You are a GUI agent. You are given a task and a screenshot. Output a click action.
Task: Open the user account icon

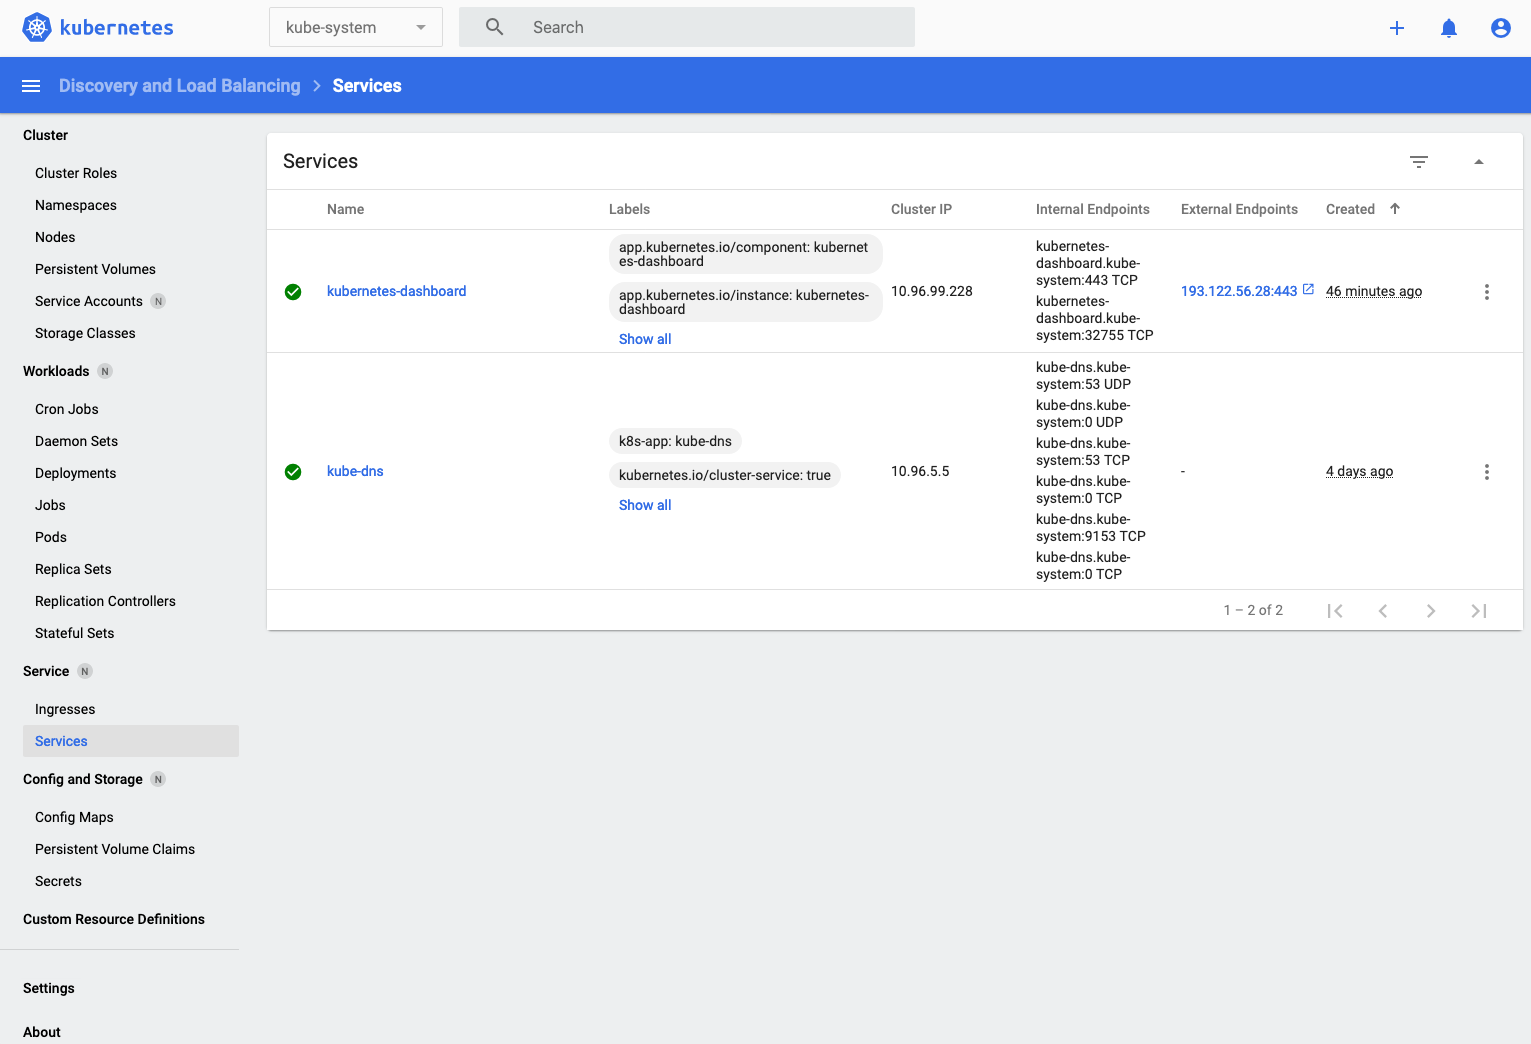coord(1501,28)
